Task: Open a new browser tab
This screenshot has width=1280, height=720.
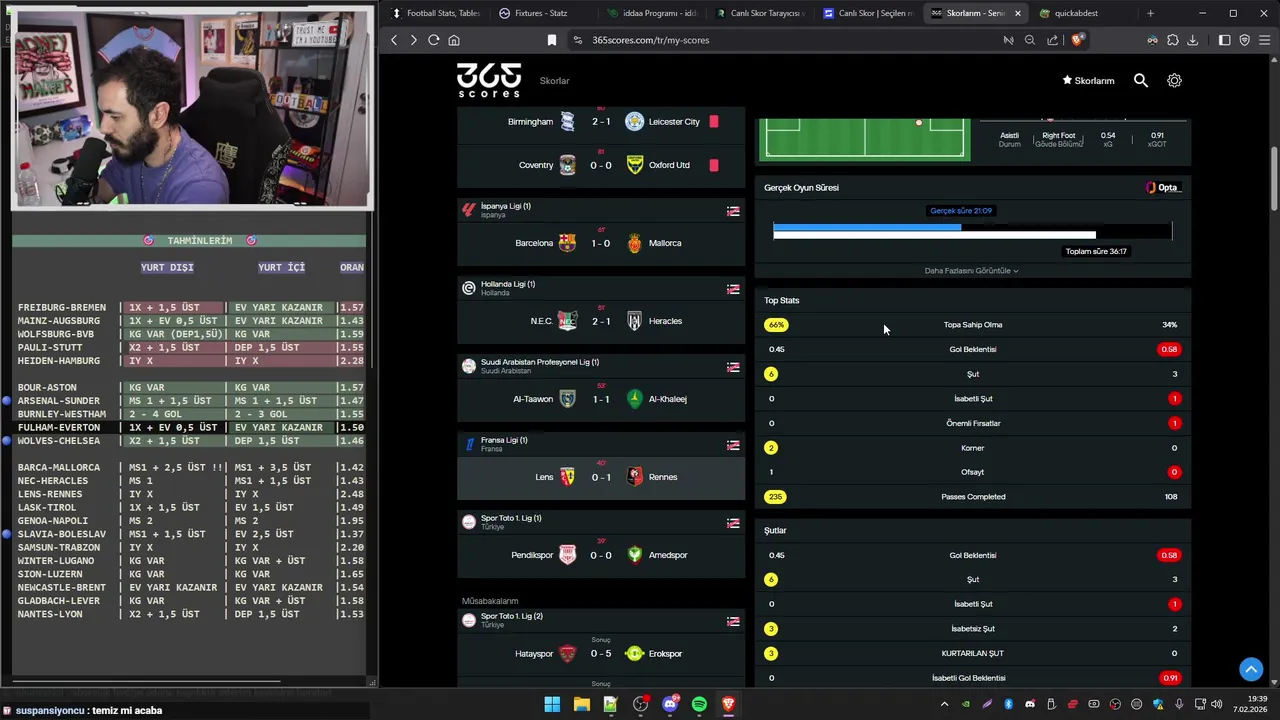Action: [1150, 13]
